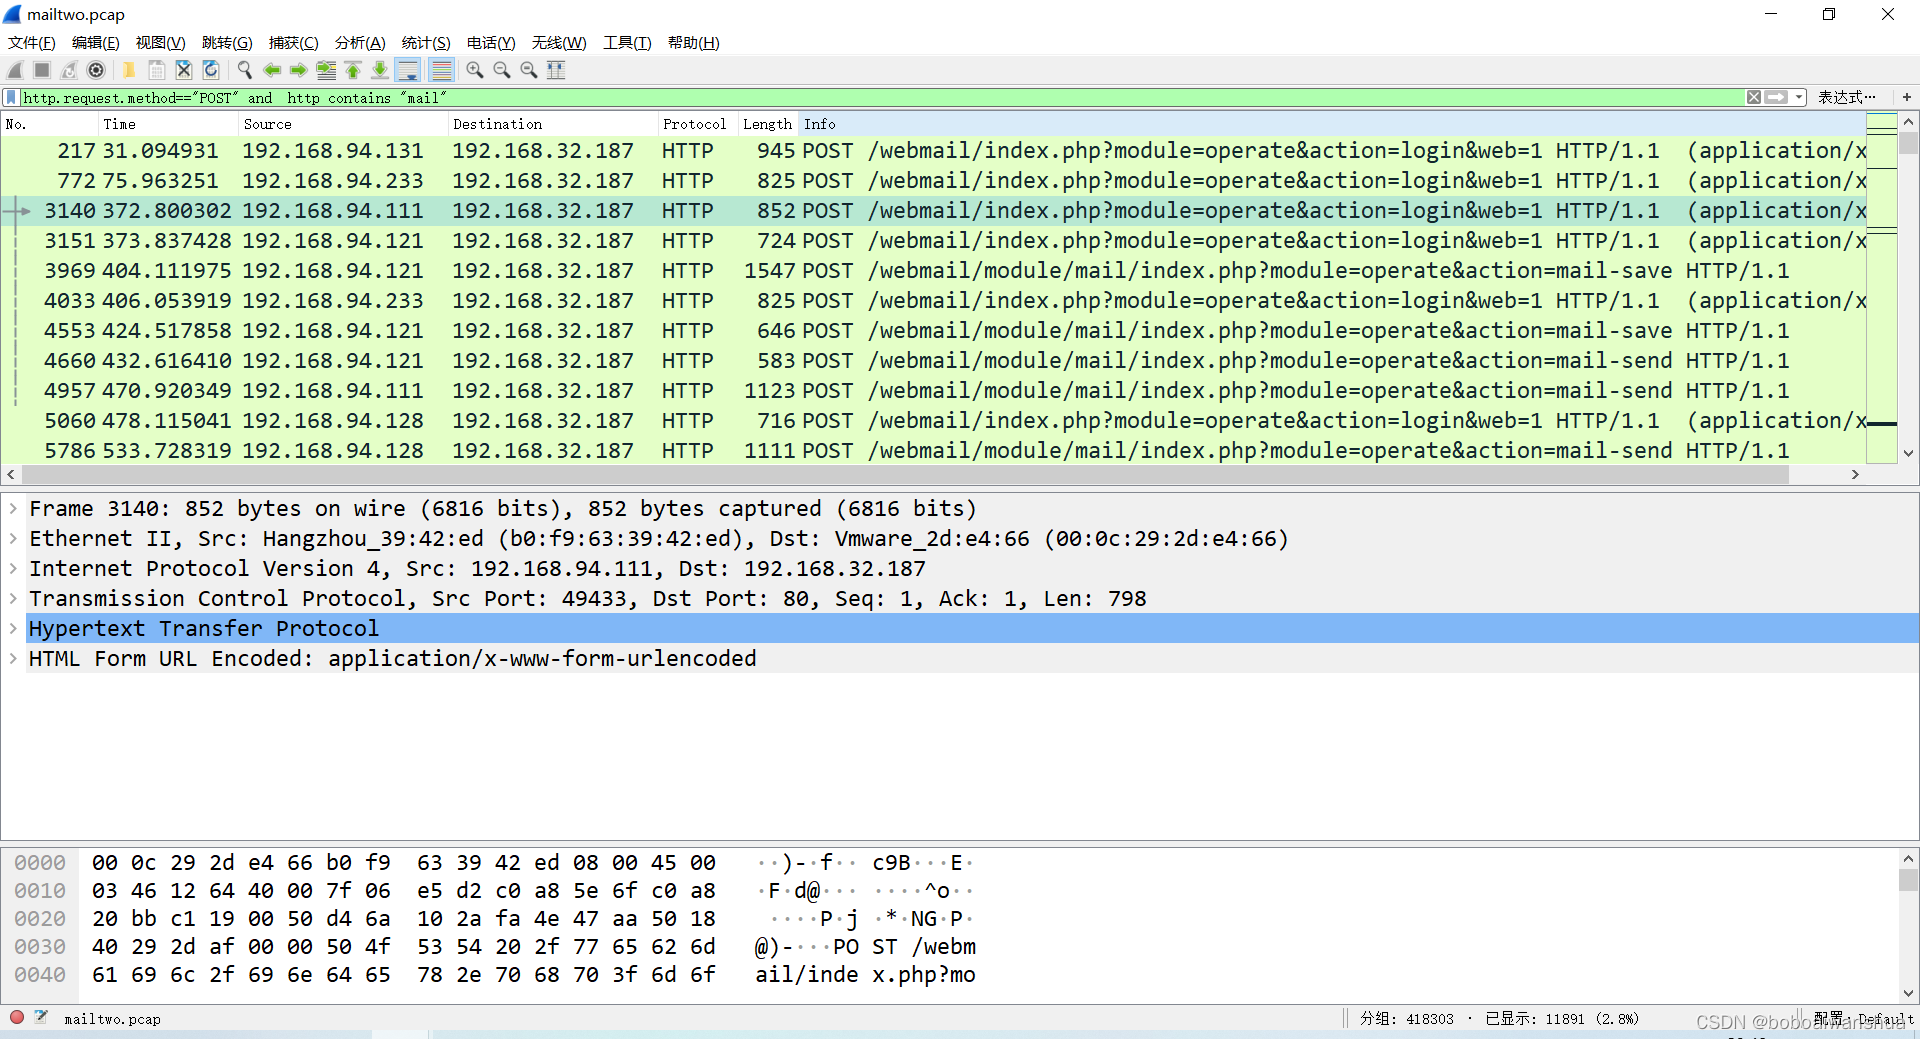
Task: Open capture options gear icon
Action: coord(96,70)
